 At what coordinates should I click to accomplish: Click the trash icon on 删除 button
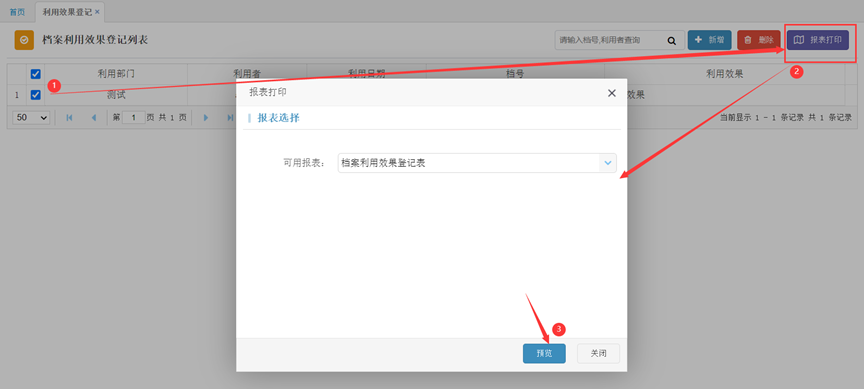pos(748,40)
